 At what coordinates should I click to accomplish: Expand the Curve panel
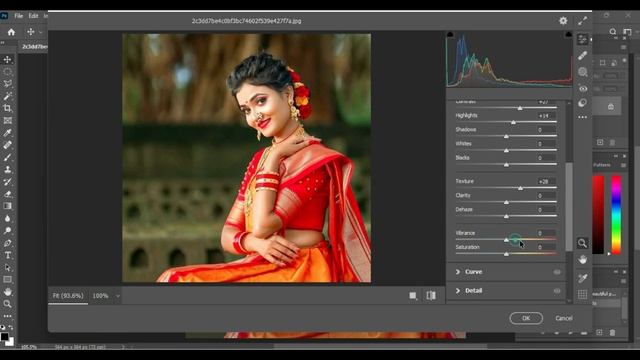click(x=458, y=272)
